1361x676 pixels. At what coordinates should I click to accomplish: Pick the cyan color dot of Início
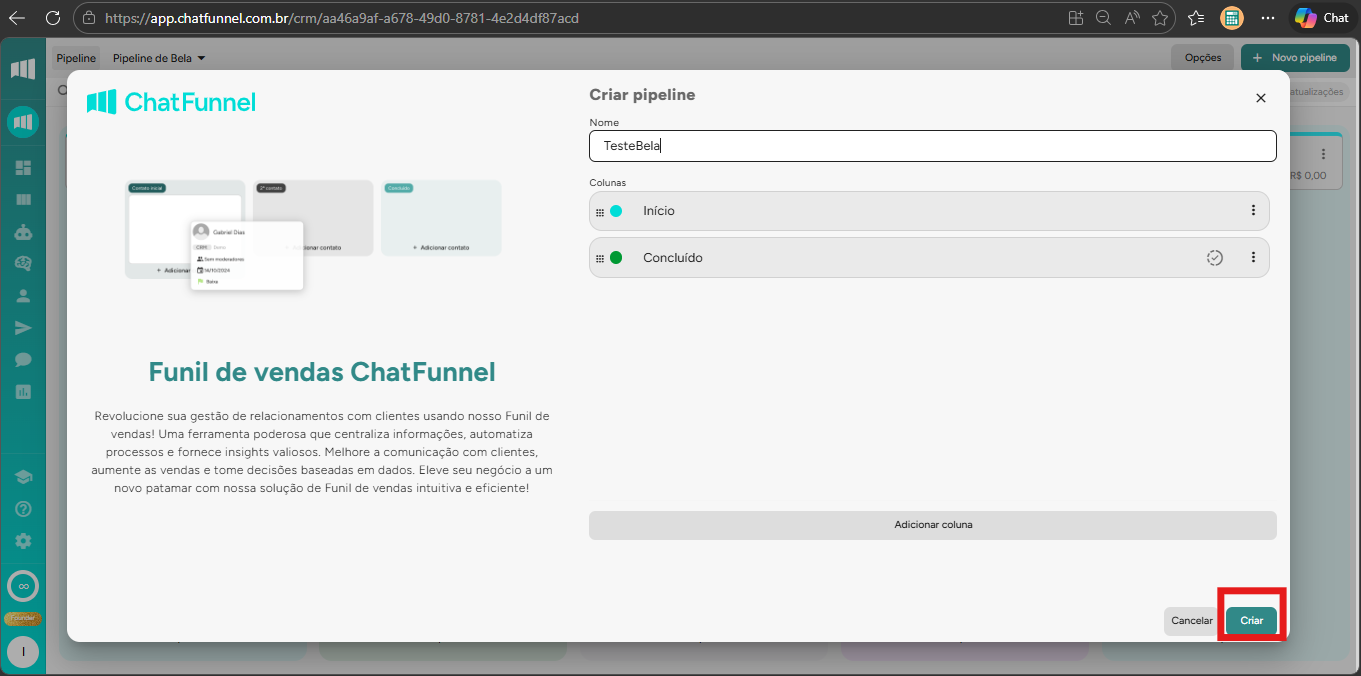point(616,211)
